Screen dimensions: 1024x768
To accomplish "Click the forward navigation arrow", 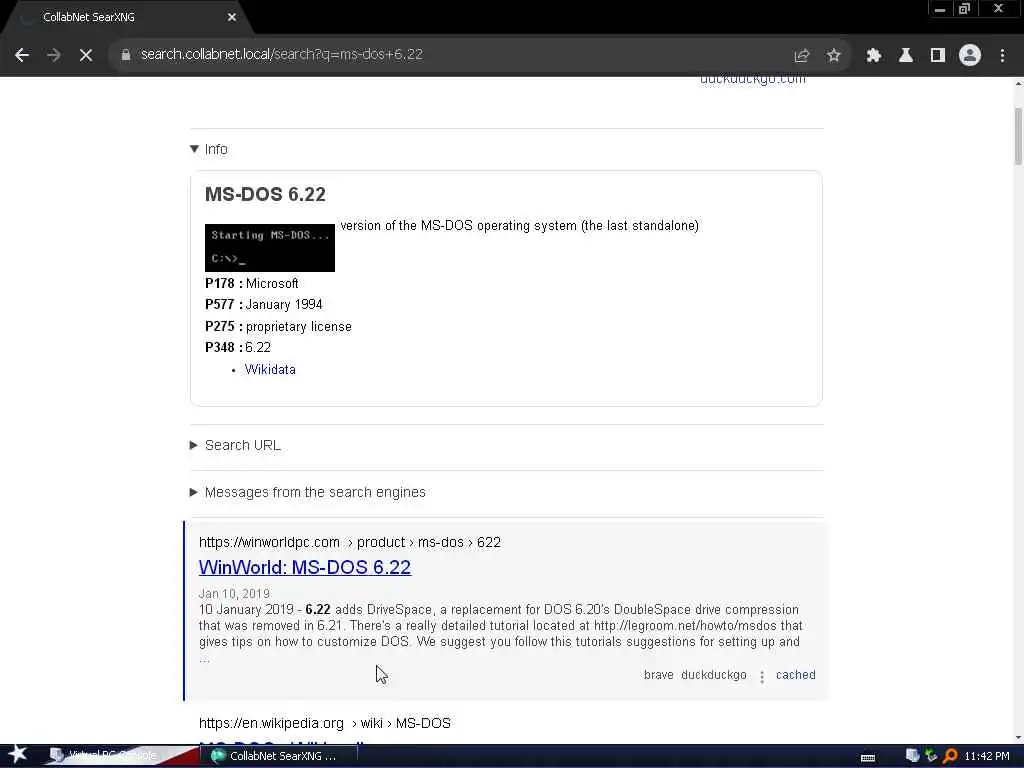I will coord(54,55).
